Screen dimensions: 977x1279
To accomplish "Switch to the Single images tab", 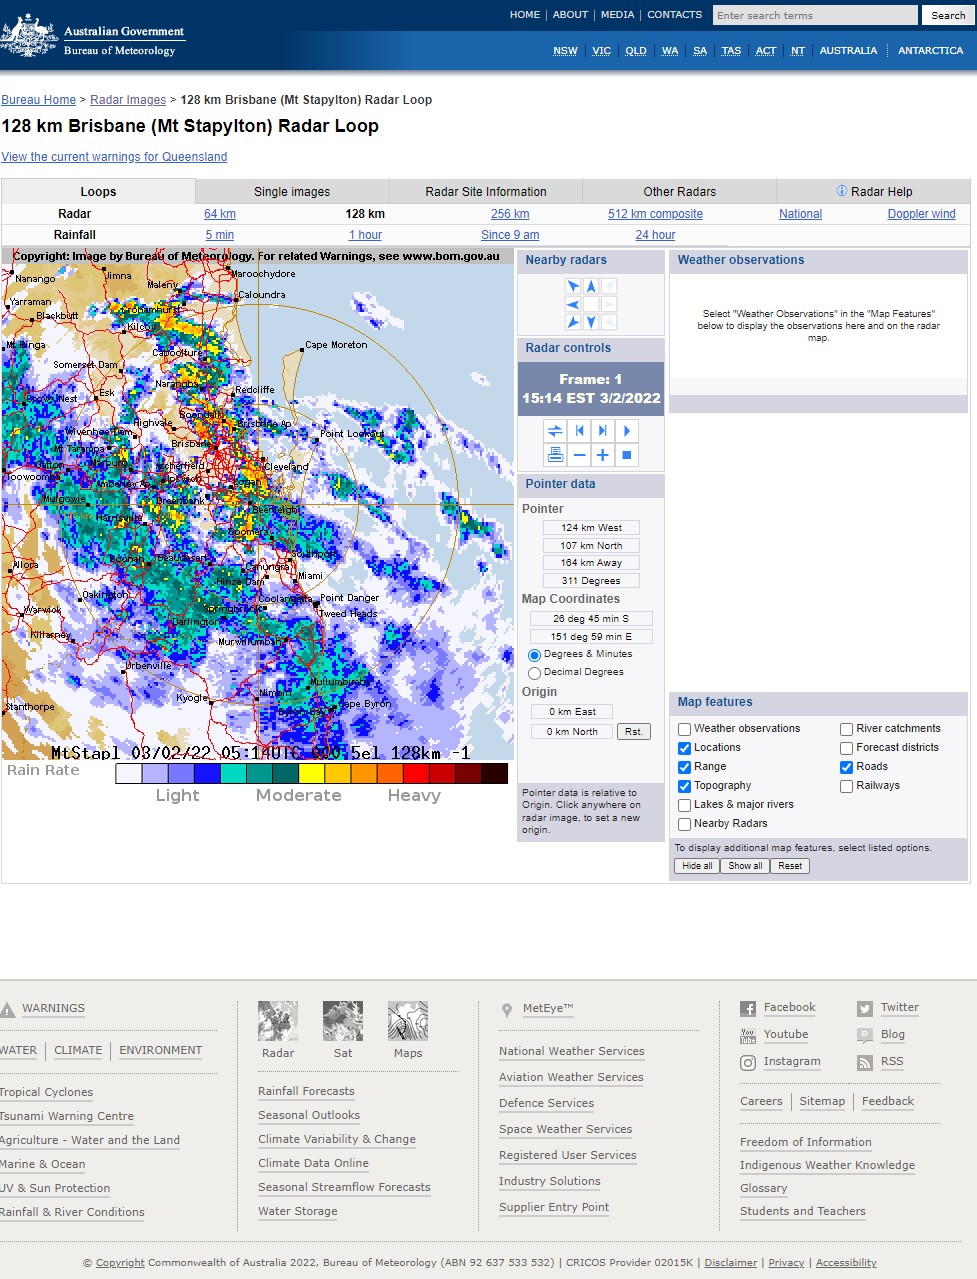I will pos(292,192).
